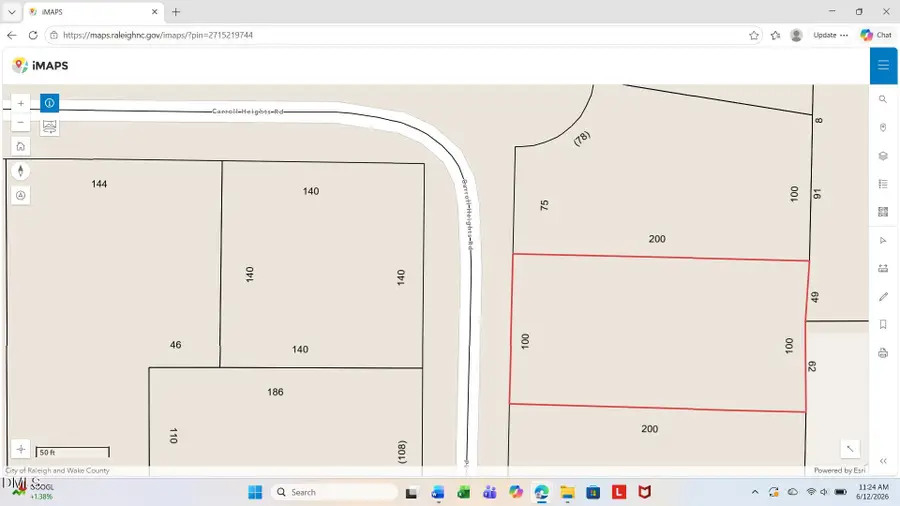This screenshot has height=506, width=900.
Task: Open Copilot Chat in the browser
Action: coord(876,35)
